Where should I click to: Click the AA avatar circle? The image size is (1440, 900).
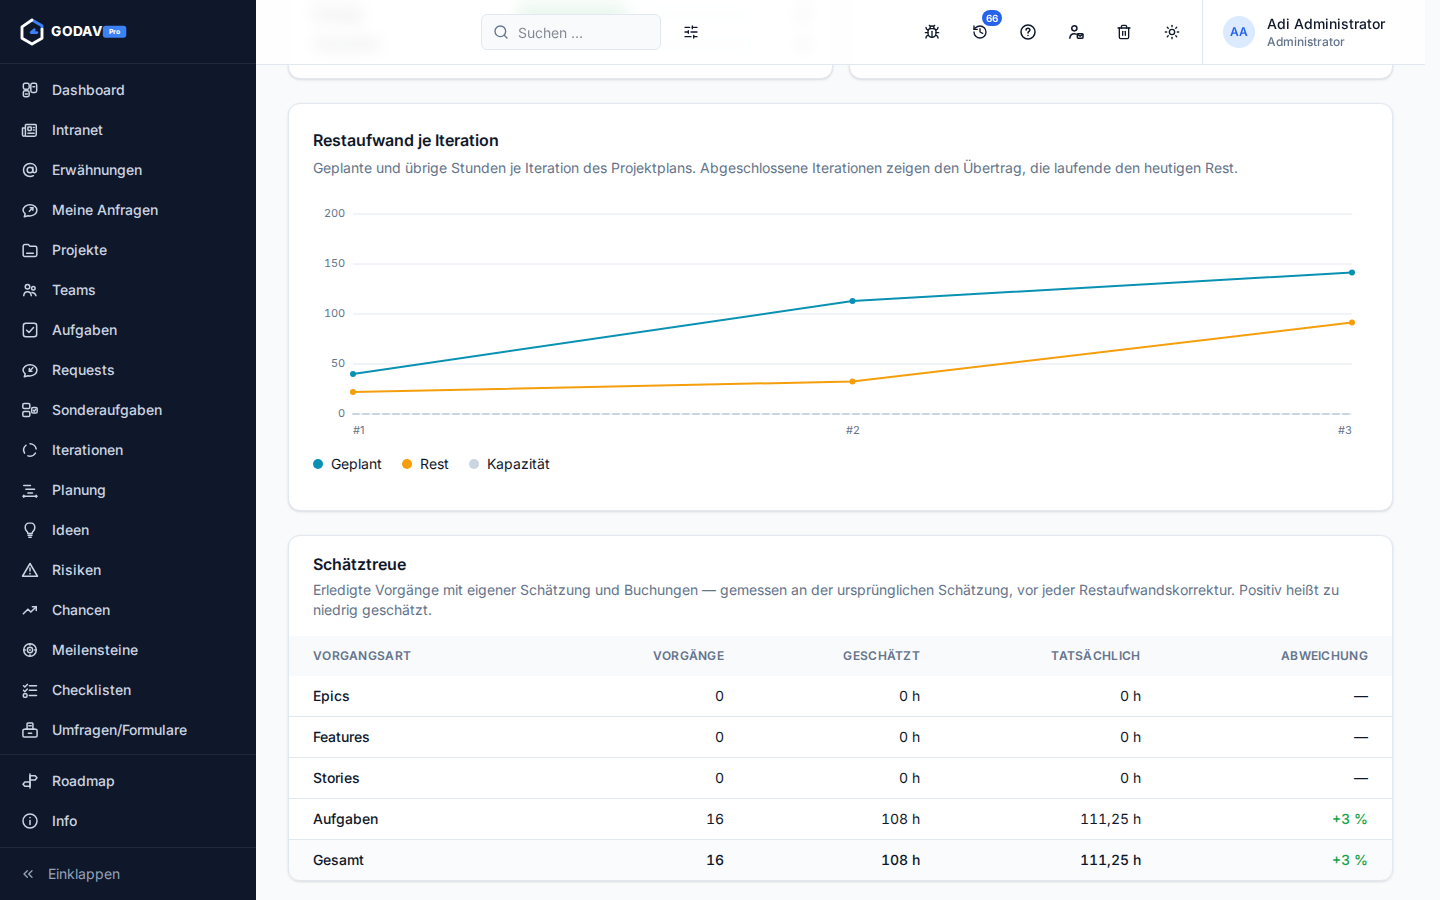click(1239, 32)
